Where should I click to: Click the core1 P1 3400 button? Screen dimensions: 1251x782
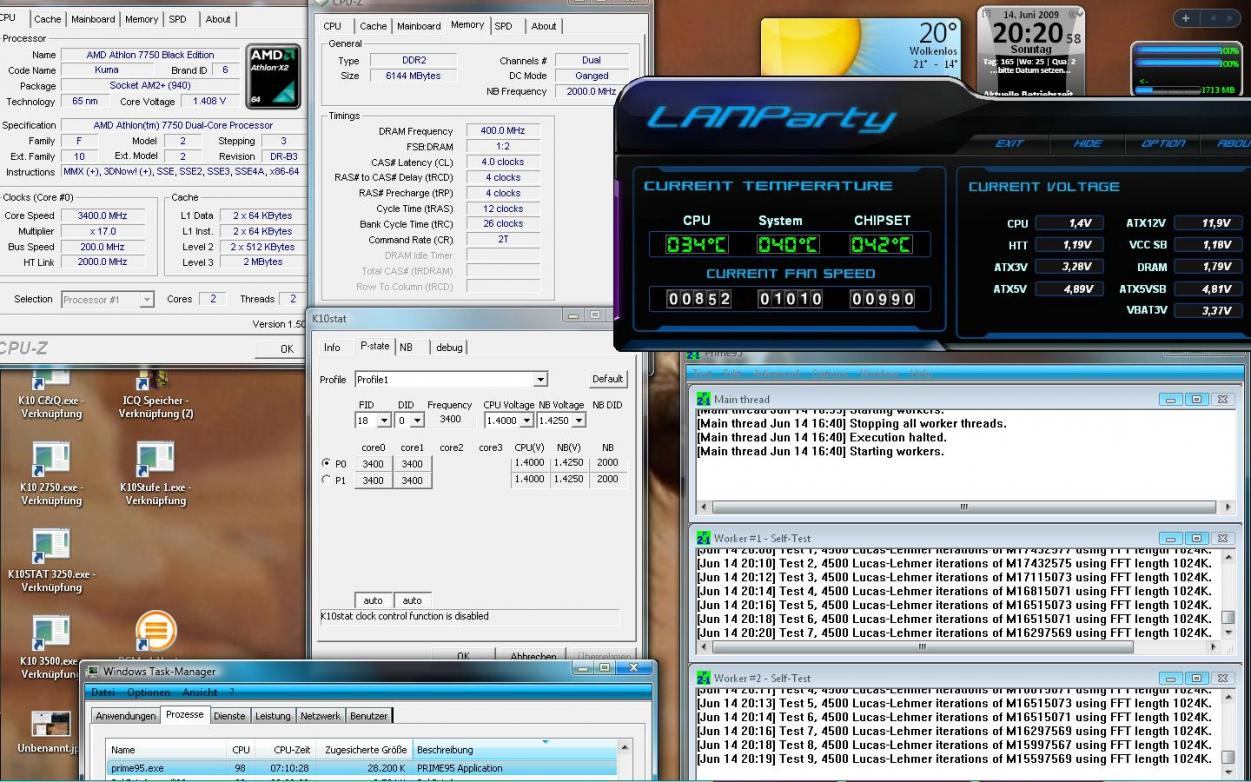pyautogui.click(x=412, y=480)
